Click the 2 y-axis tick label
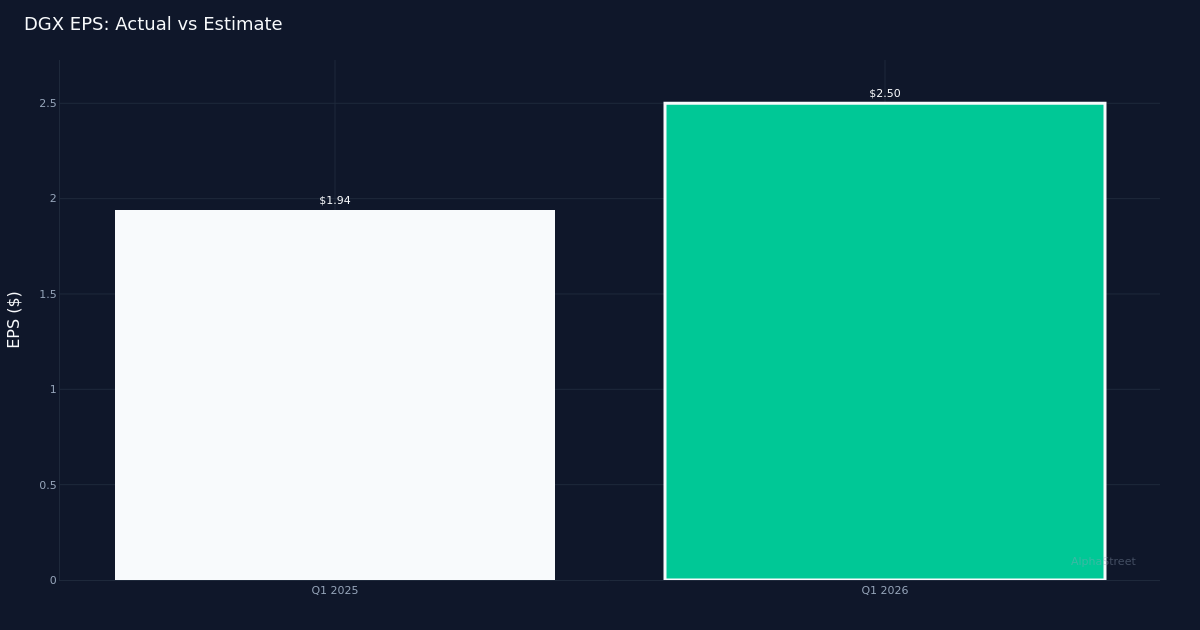This screenshot has height=630, width=1200. coord(53,198)
